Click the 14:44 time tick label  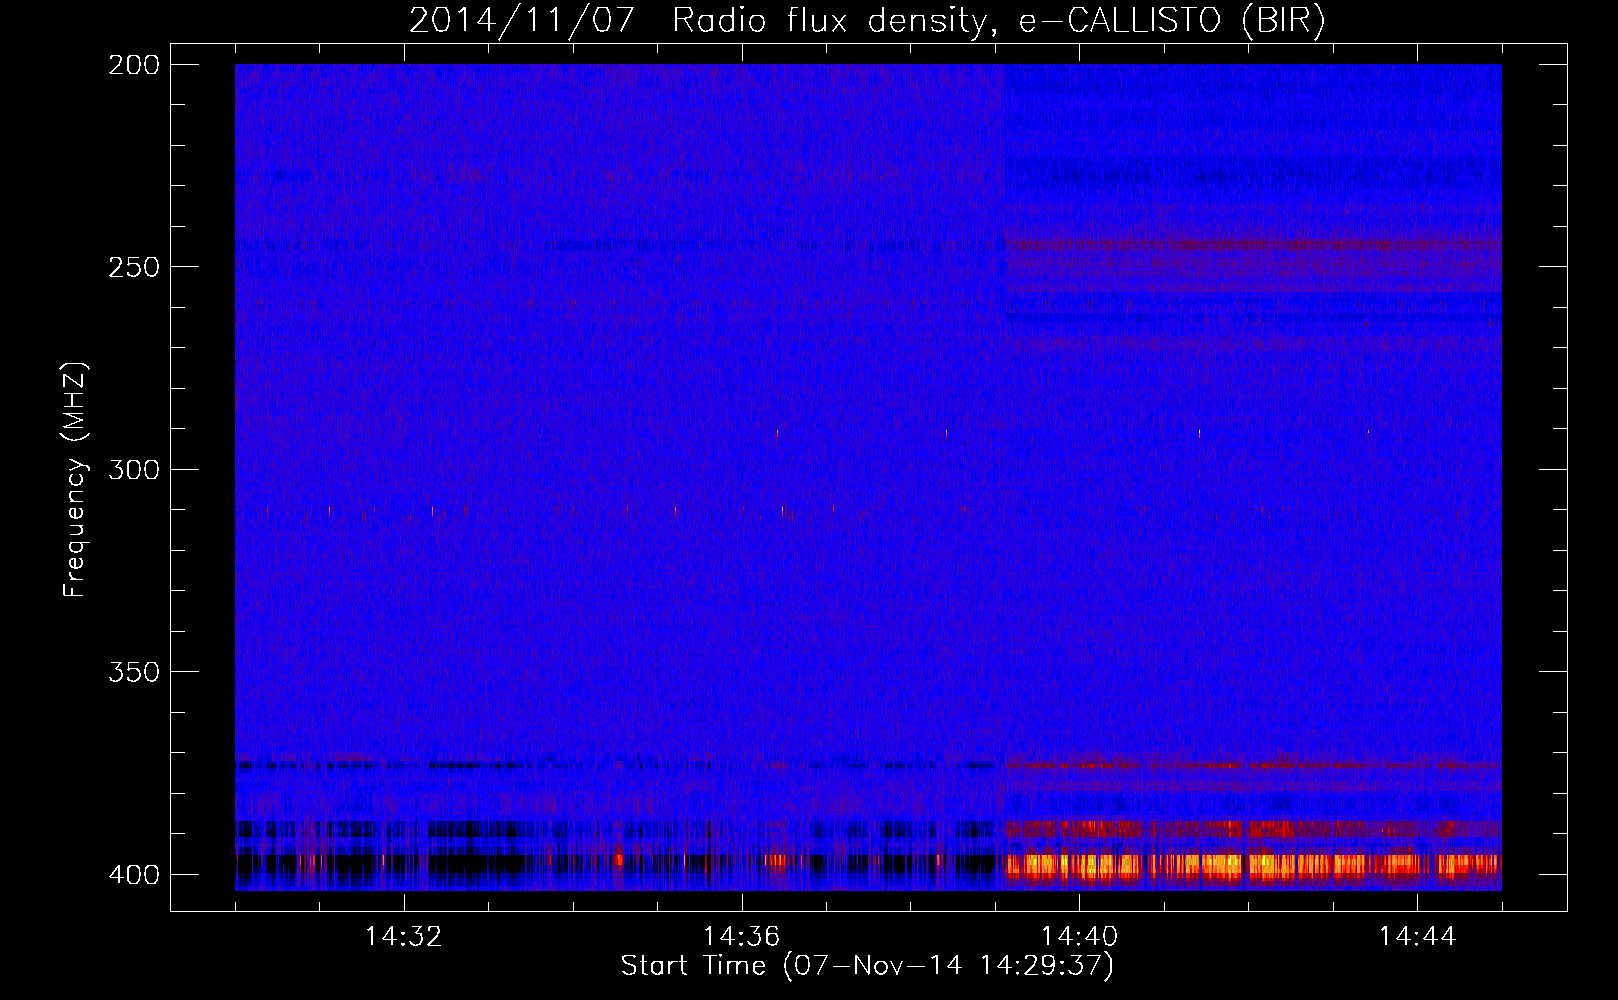point(1417,937)
